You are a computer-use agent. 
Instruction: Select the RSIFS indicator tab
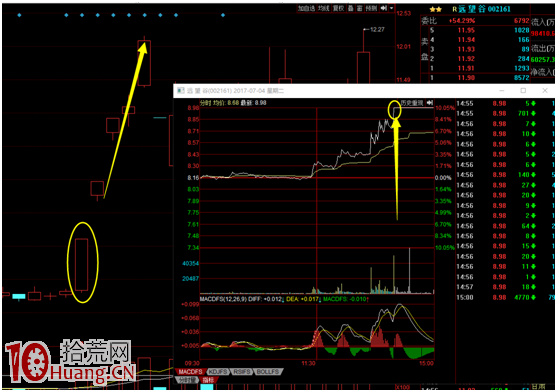click(242, 372)
